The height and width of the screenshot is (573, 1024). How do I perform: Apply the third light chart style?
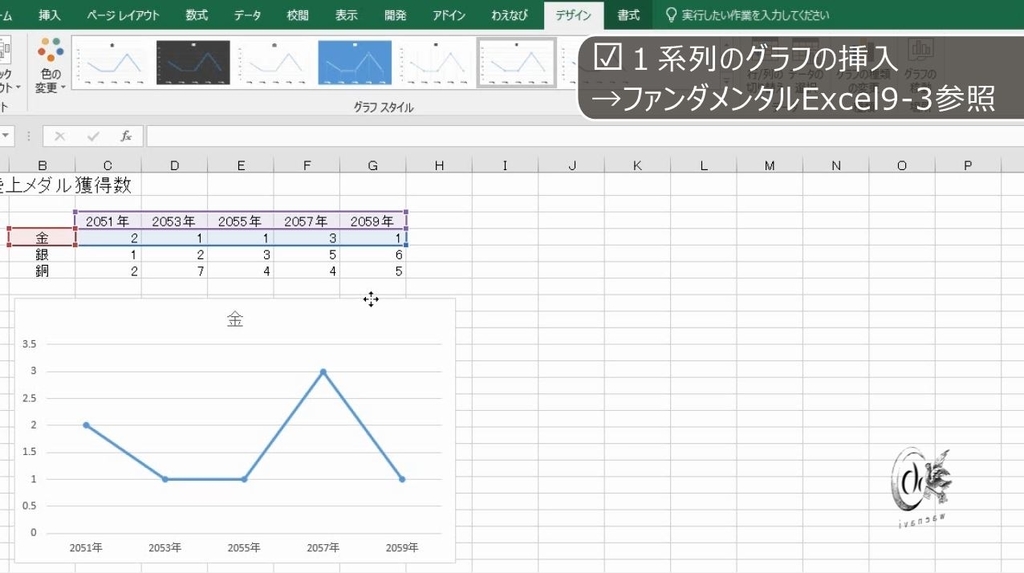274,63
